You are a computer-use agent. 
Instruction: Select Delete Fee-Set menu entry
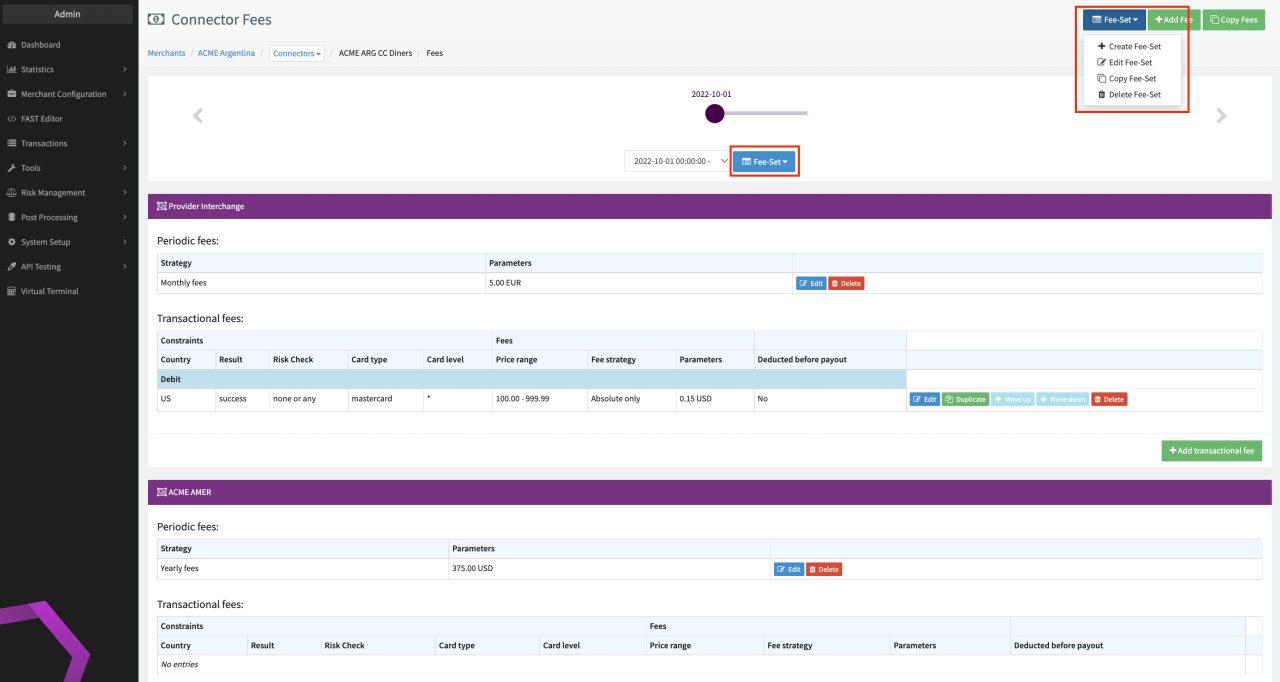pos(1134,94)
